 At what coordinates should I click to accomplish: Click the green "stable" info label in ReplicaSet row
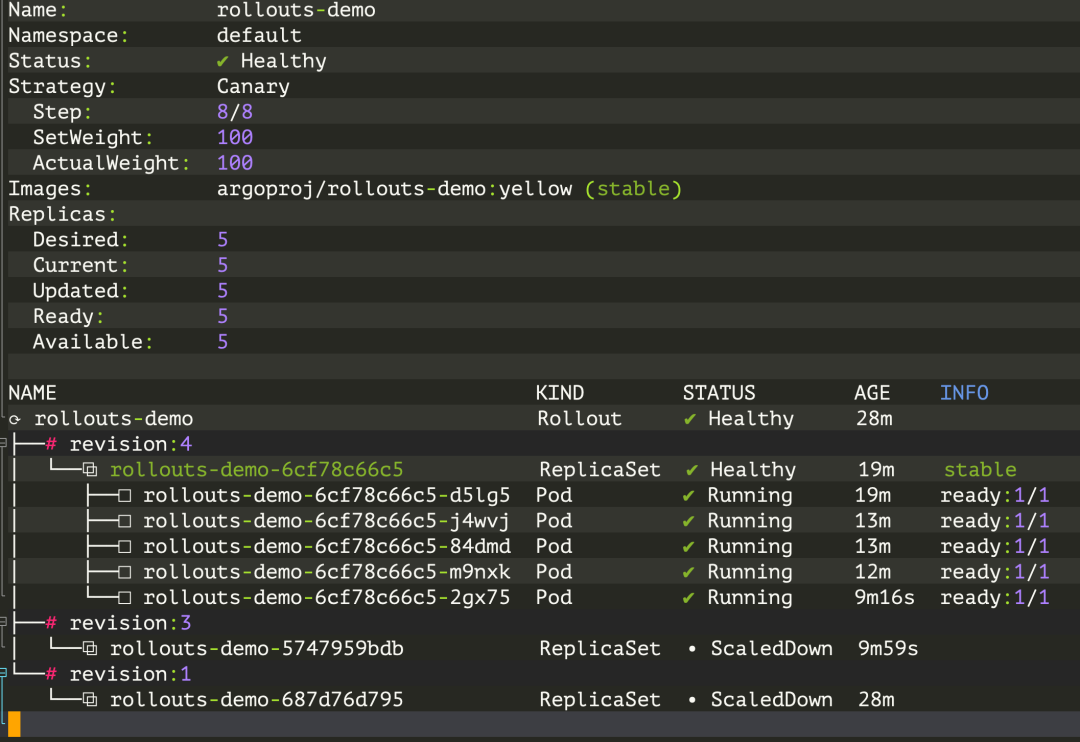click(x=980, y=470)
